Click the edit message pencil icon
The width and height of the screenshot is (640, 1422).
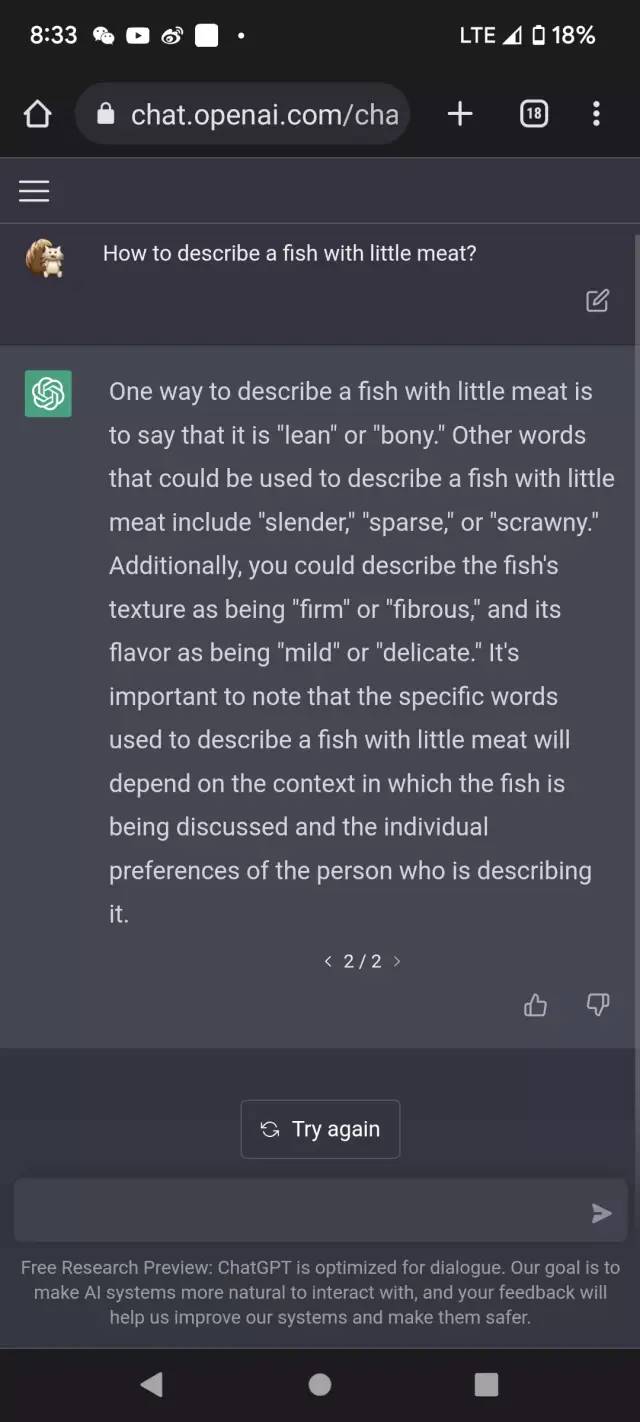(597, 300)
